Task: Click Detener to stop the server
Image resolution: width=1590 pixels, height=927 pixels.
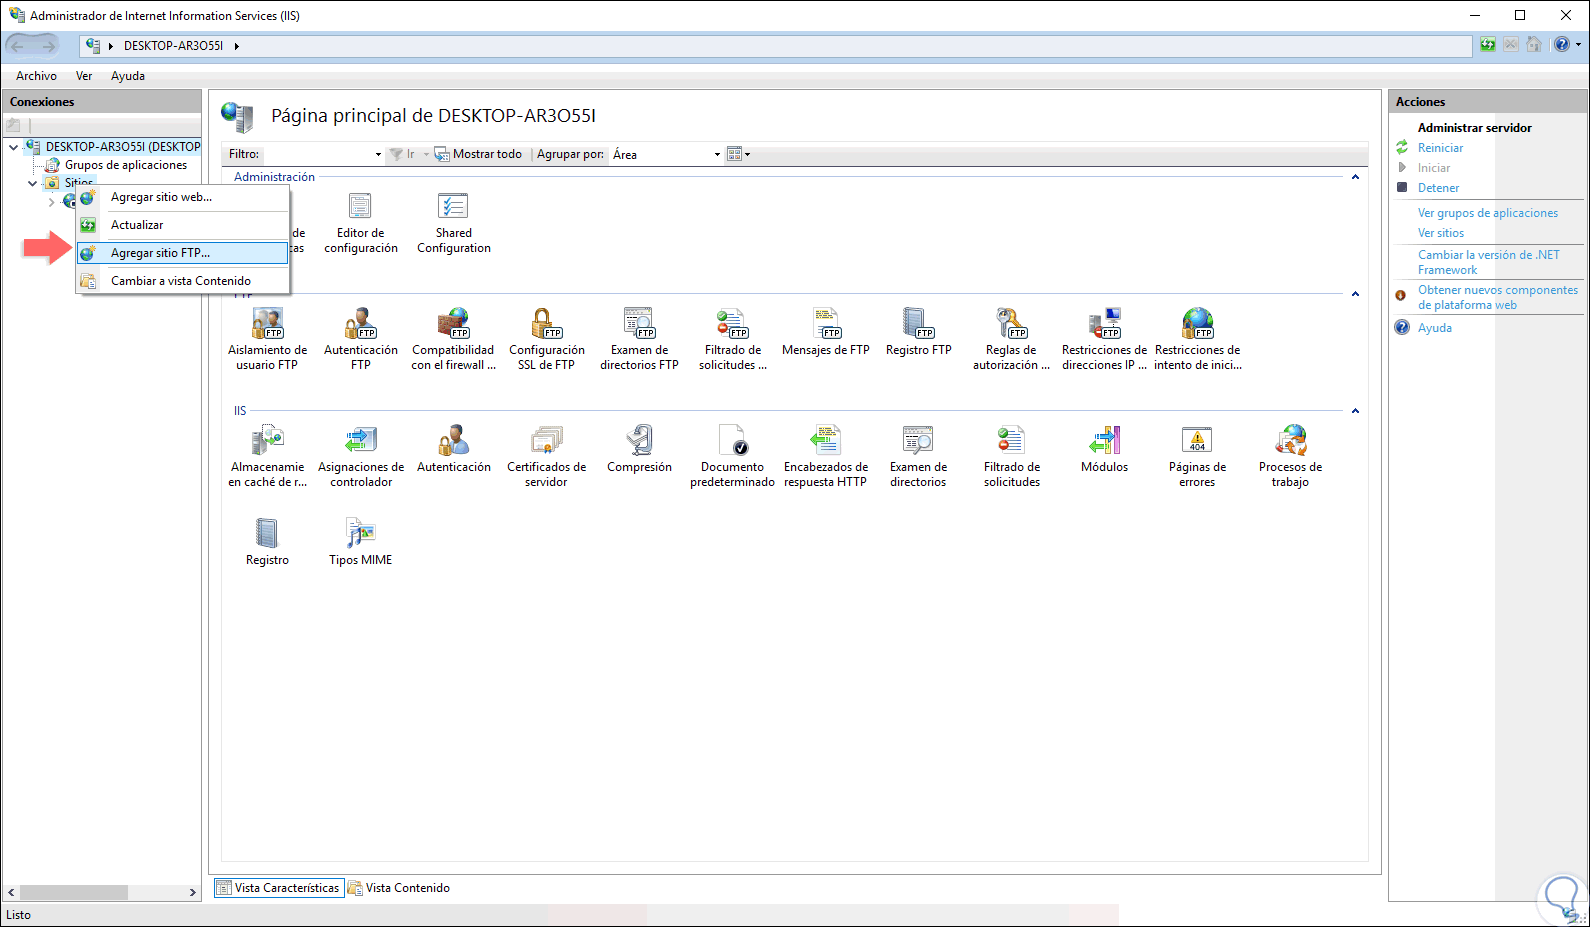Action: (1438, 188)
